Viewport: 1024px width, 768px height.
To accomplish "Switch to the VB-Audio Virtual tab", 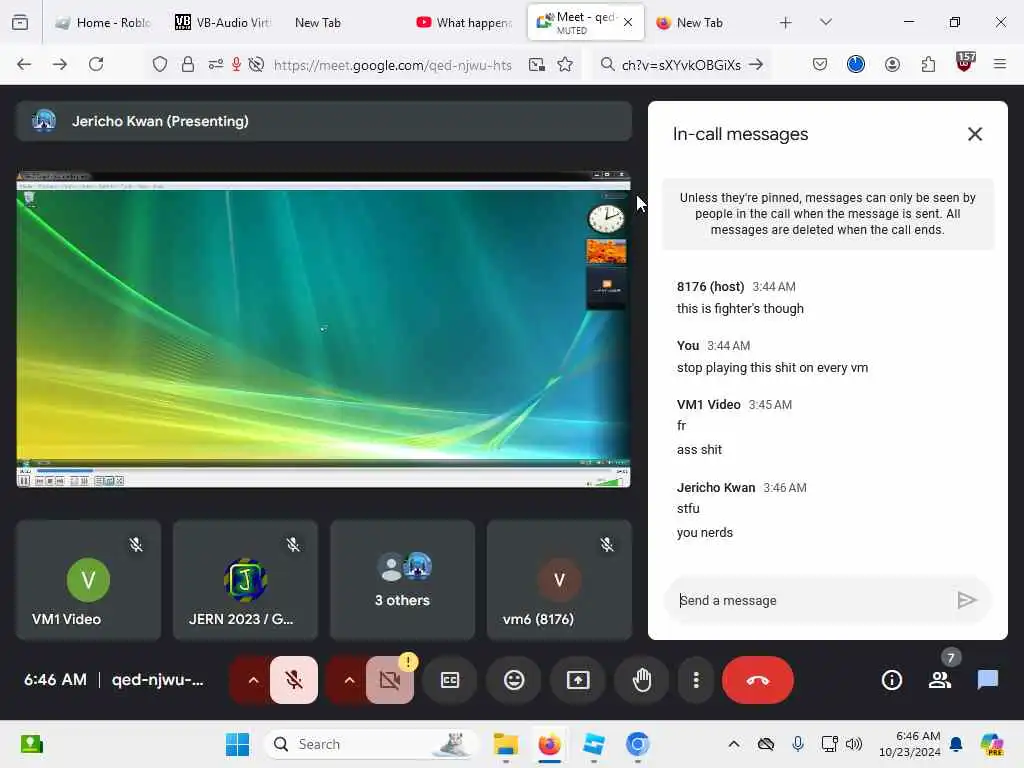I will click(223, 23).
